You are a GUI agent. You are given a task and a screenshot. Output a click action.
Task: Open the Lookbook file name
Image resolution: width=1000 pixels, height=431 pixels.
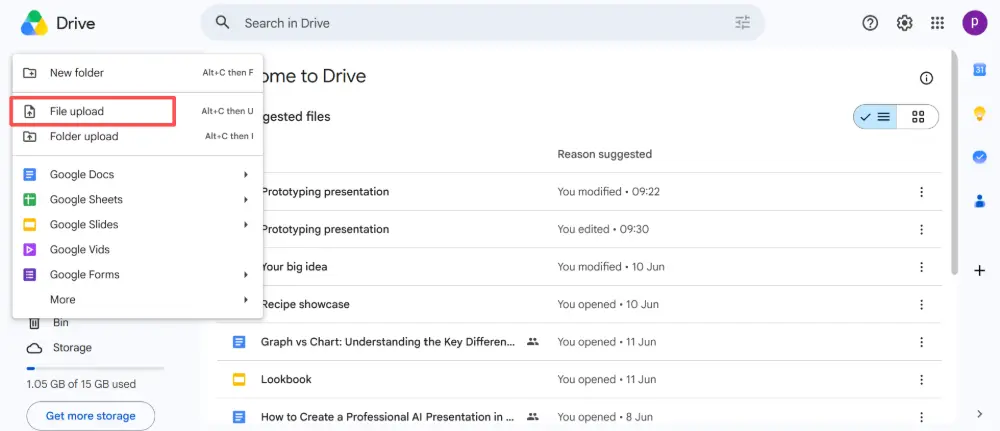(x=286, y=379)
